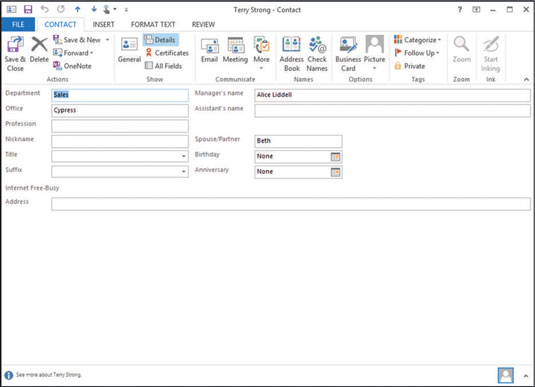535x387 pixels.
Task: Open Follow Up flag menu
Action: 417,53
